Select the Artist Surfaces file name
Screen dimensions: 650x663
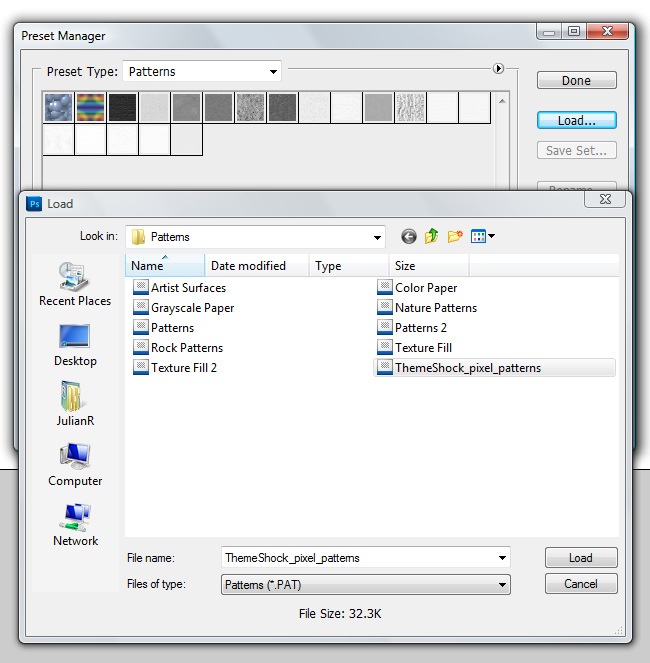189,288
